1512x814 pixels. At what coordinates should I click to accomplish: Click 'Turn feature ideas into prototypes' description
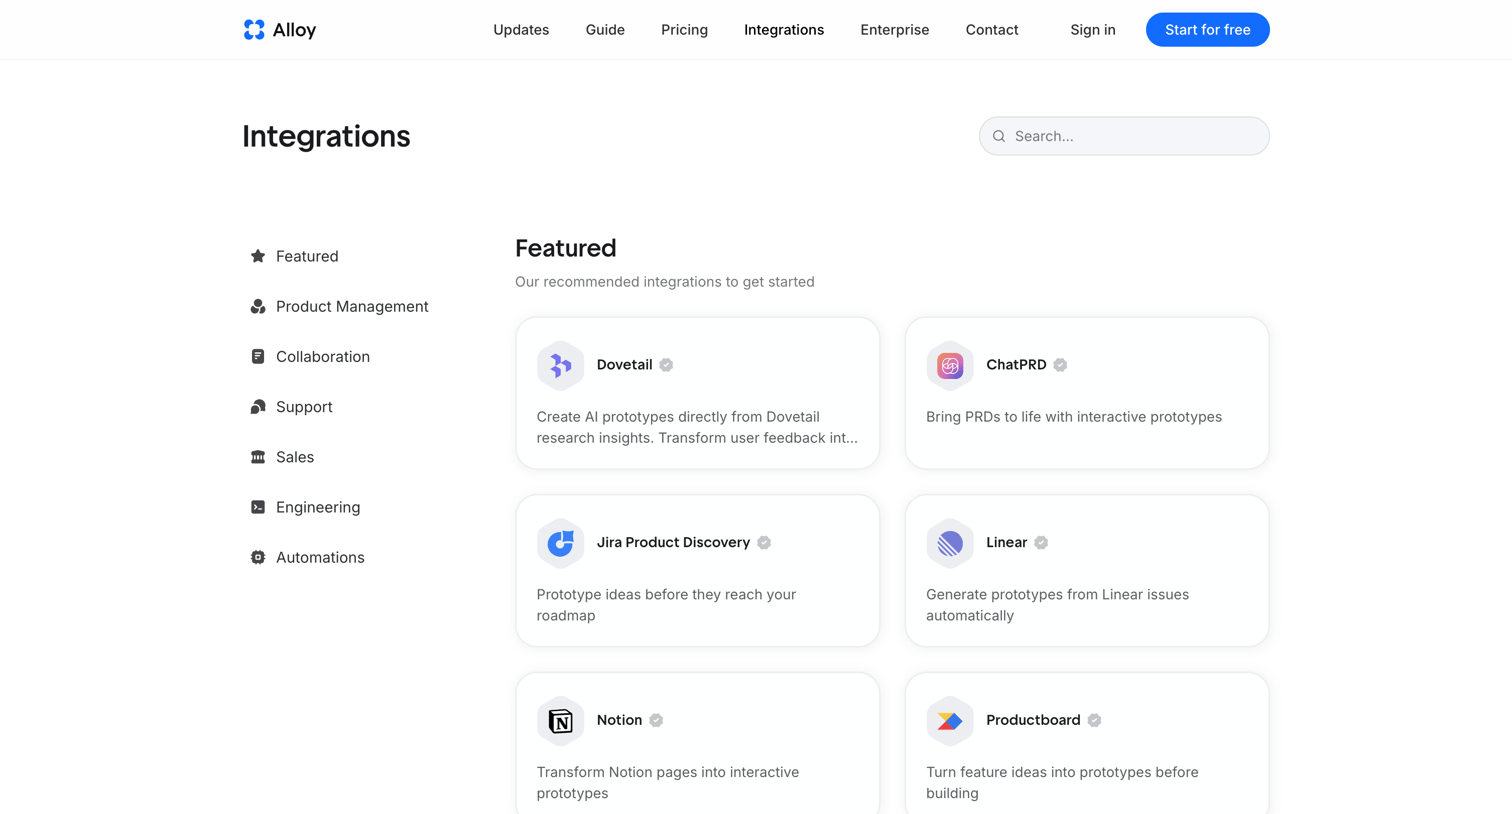[1062, 783]
